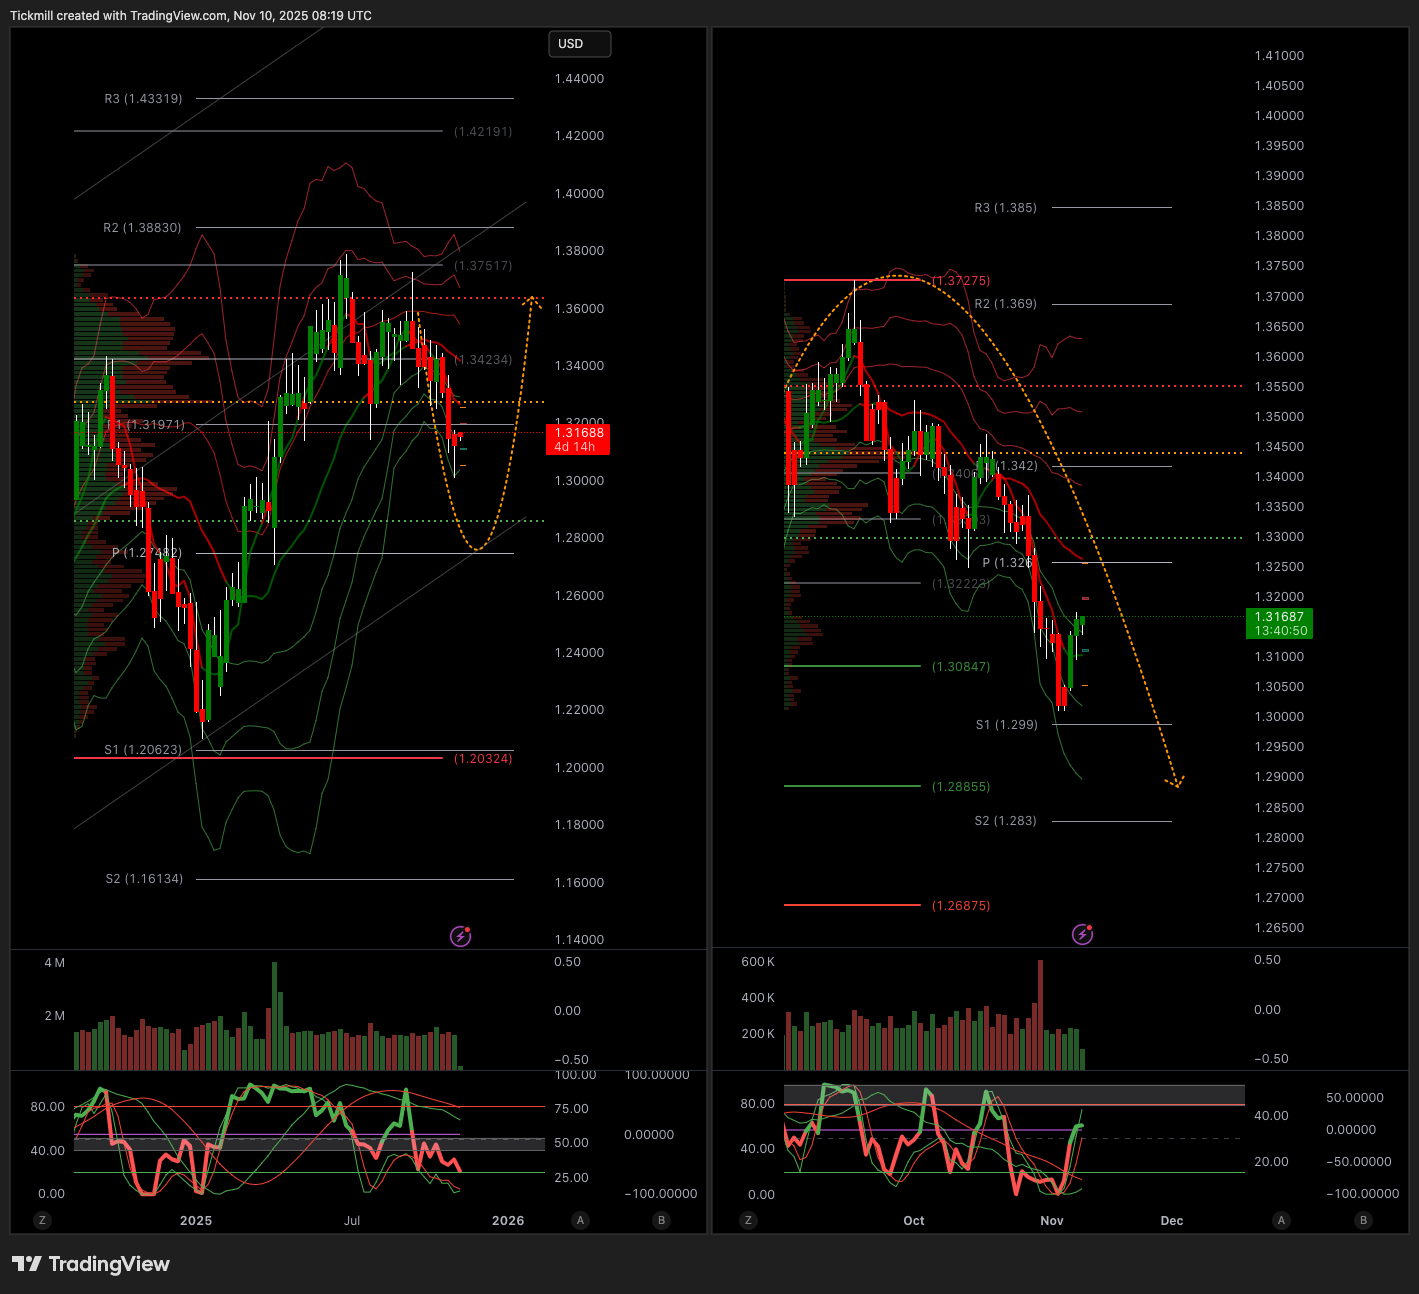This screenshot has height=1294, width=1419.
Task: Click the red 1.31688 price label
Action: (578, 439)
